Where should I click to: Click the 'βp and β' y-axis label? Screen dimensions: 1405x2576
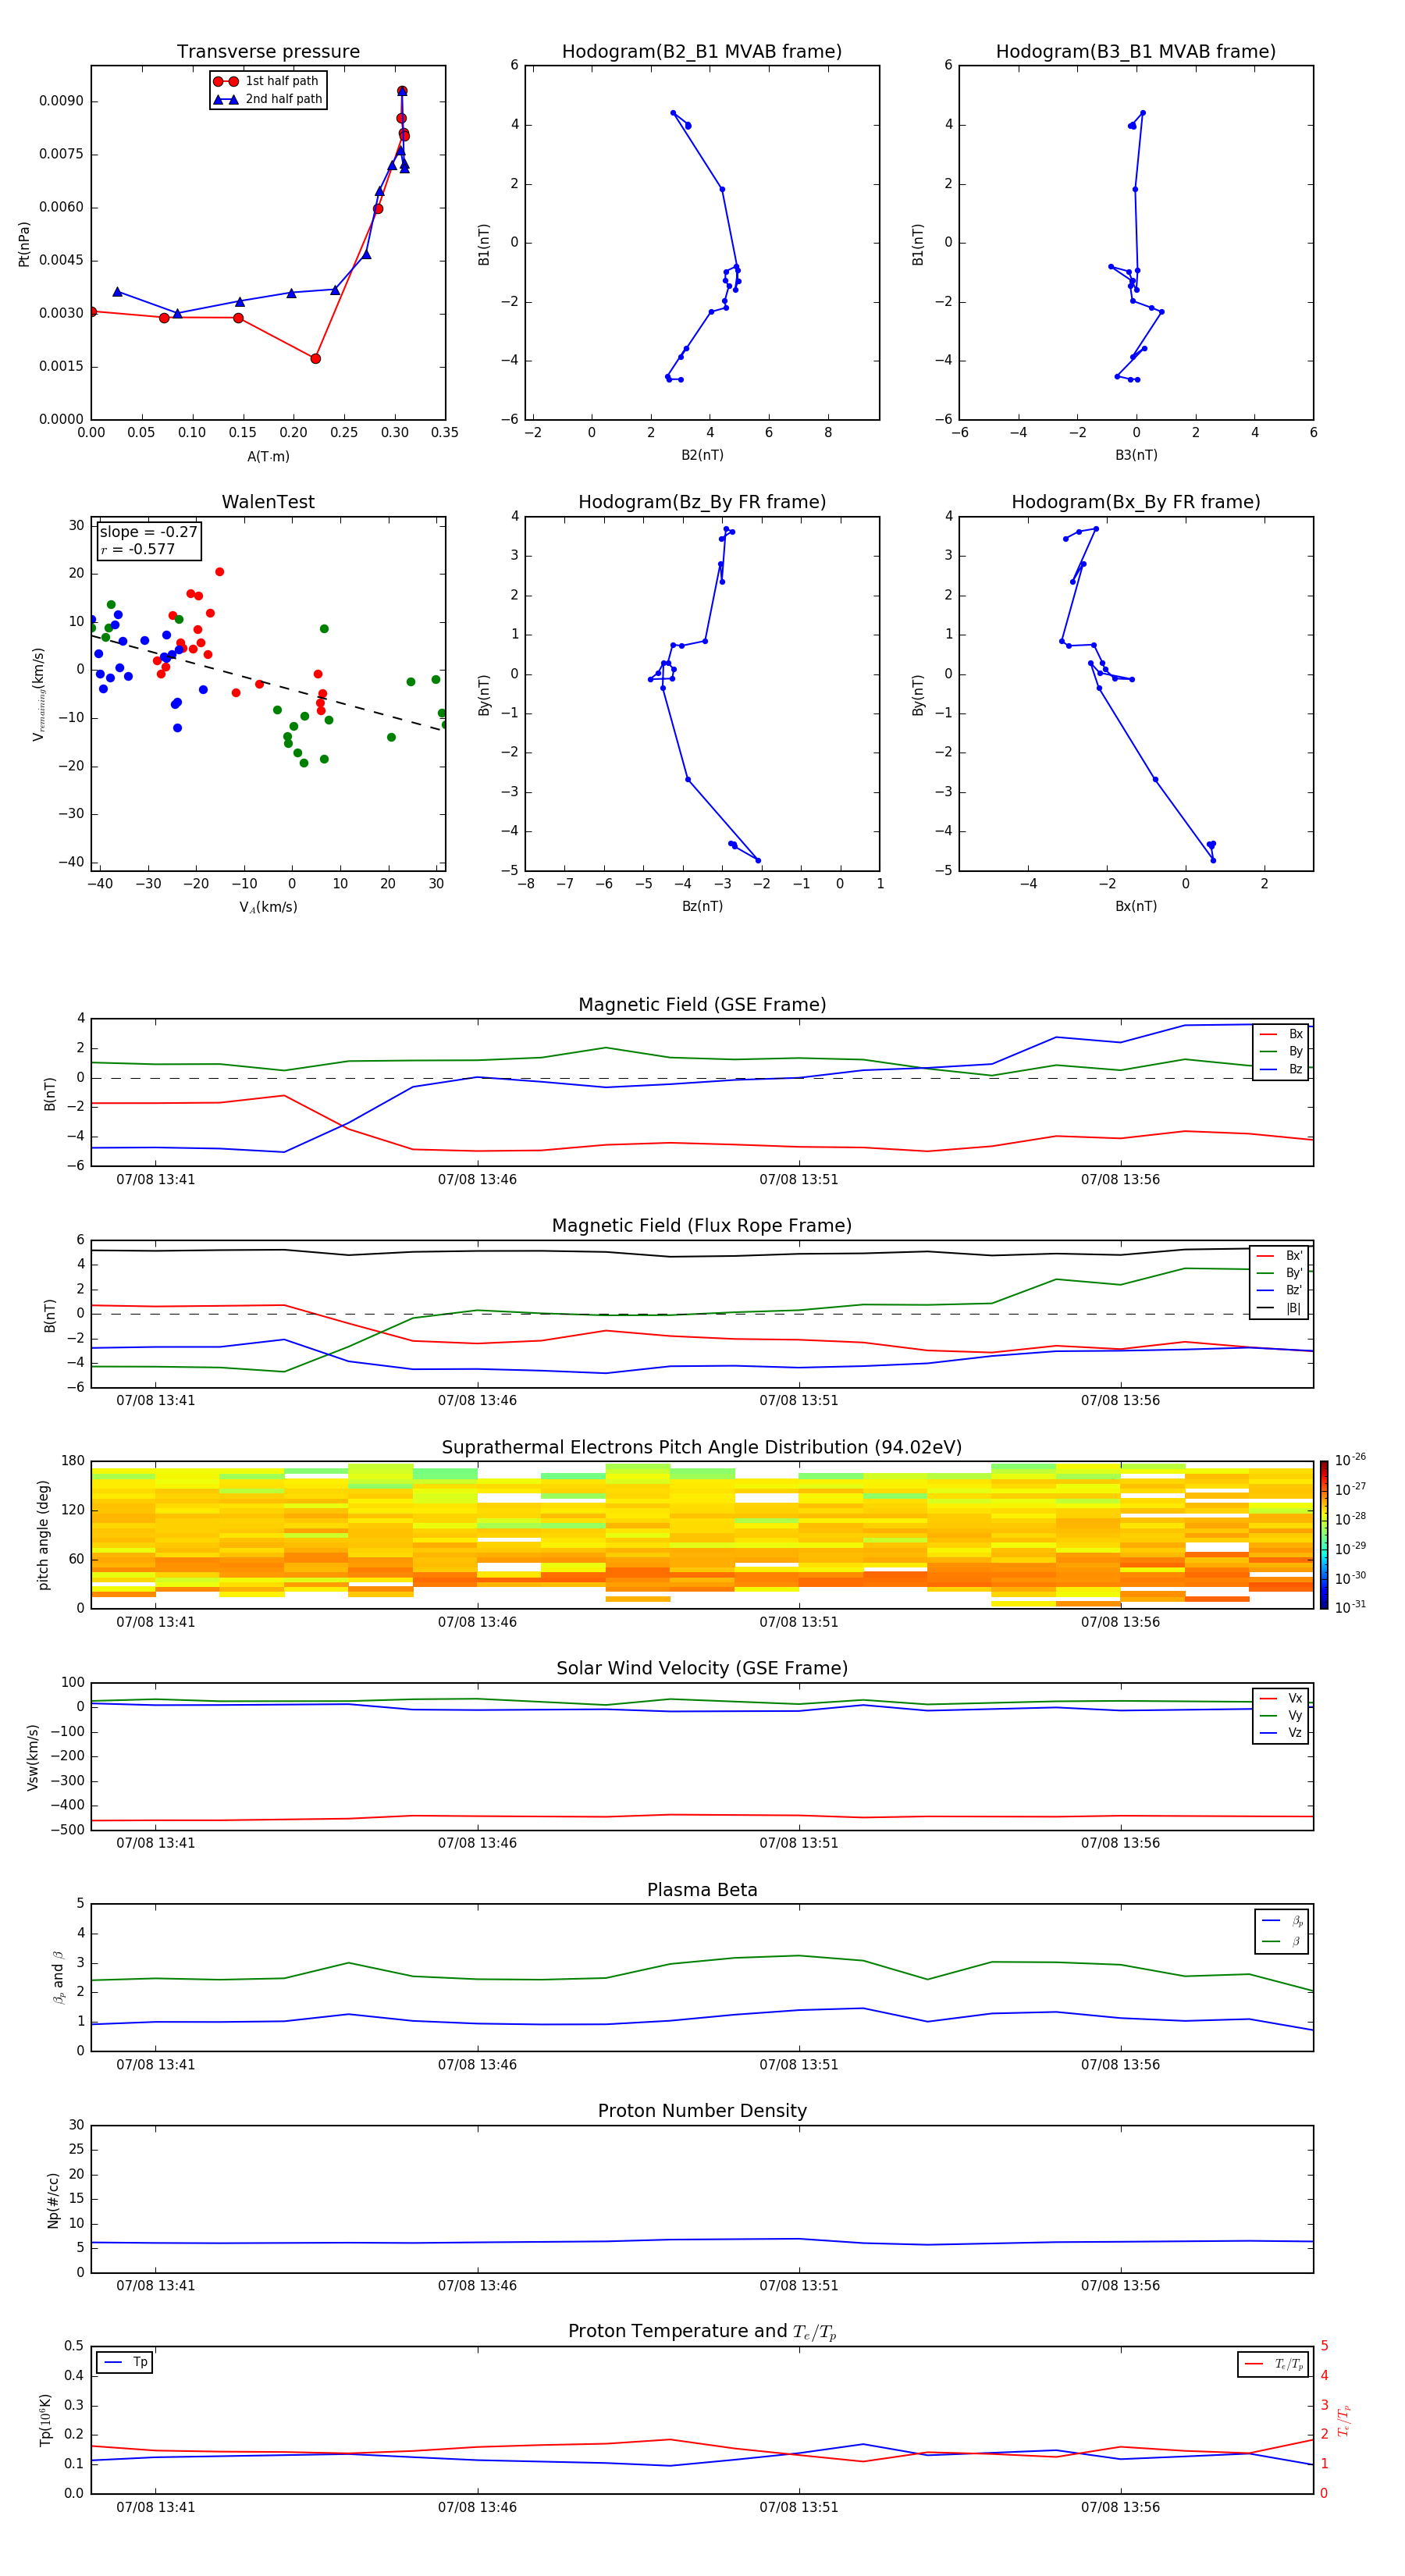coord(58,1977)
